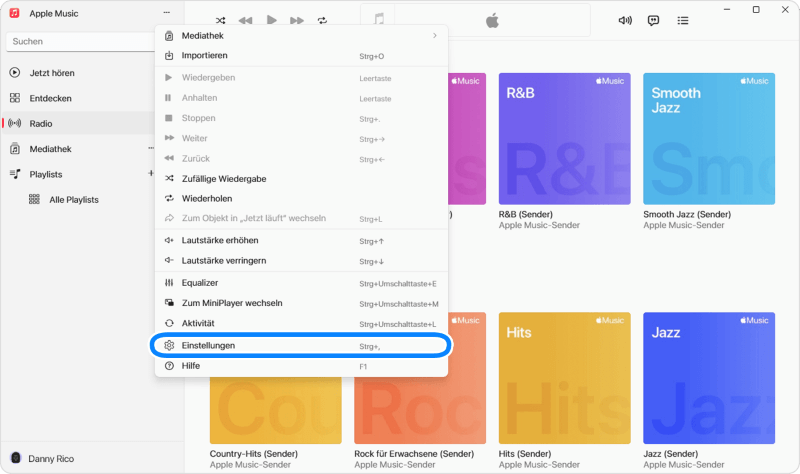Screen dimensions: 800x474
Task: Click the volume speaker icon
Action: click(625, 20)
